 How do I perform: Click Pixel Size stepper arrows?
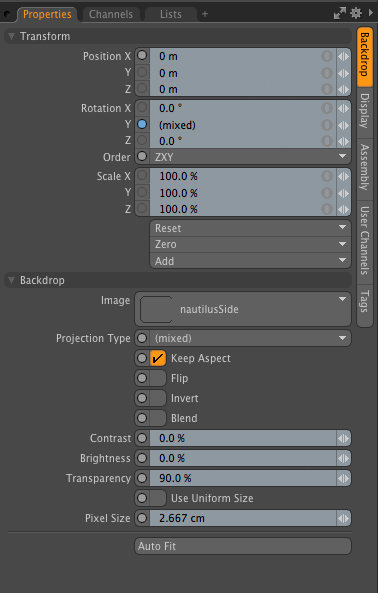pos(344,518)
